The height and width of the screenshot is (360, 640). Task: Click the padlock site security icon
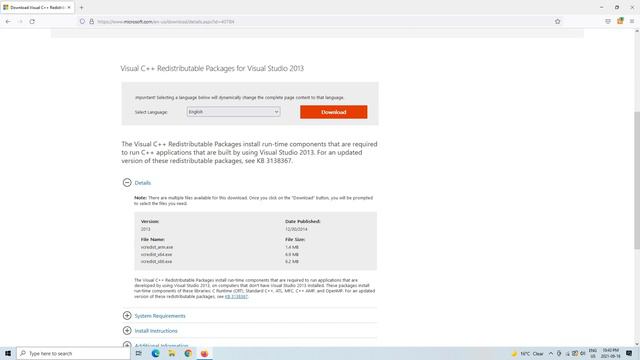(91, 22)
